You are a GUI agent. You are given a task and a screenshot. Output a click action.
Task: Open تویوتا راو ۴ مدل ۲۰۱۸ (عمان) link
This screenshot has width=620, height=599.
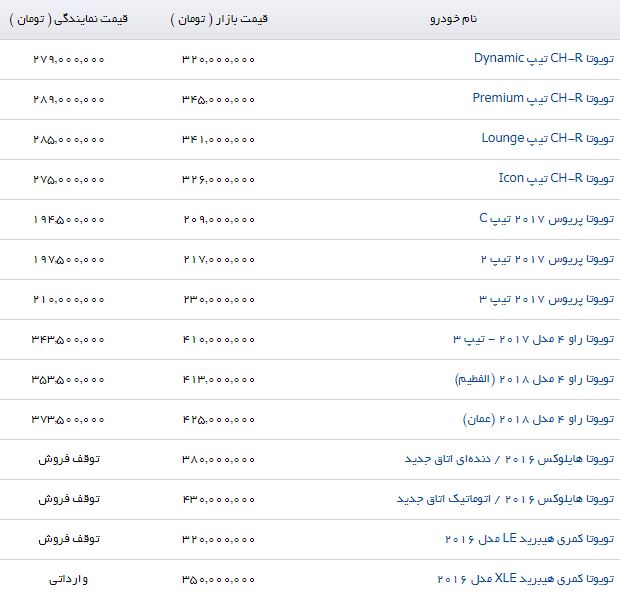tap(538, 419)
